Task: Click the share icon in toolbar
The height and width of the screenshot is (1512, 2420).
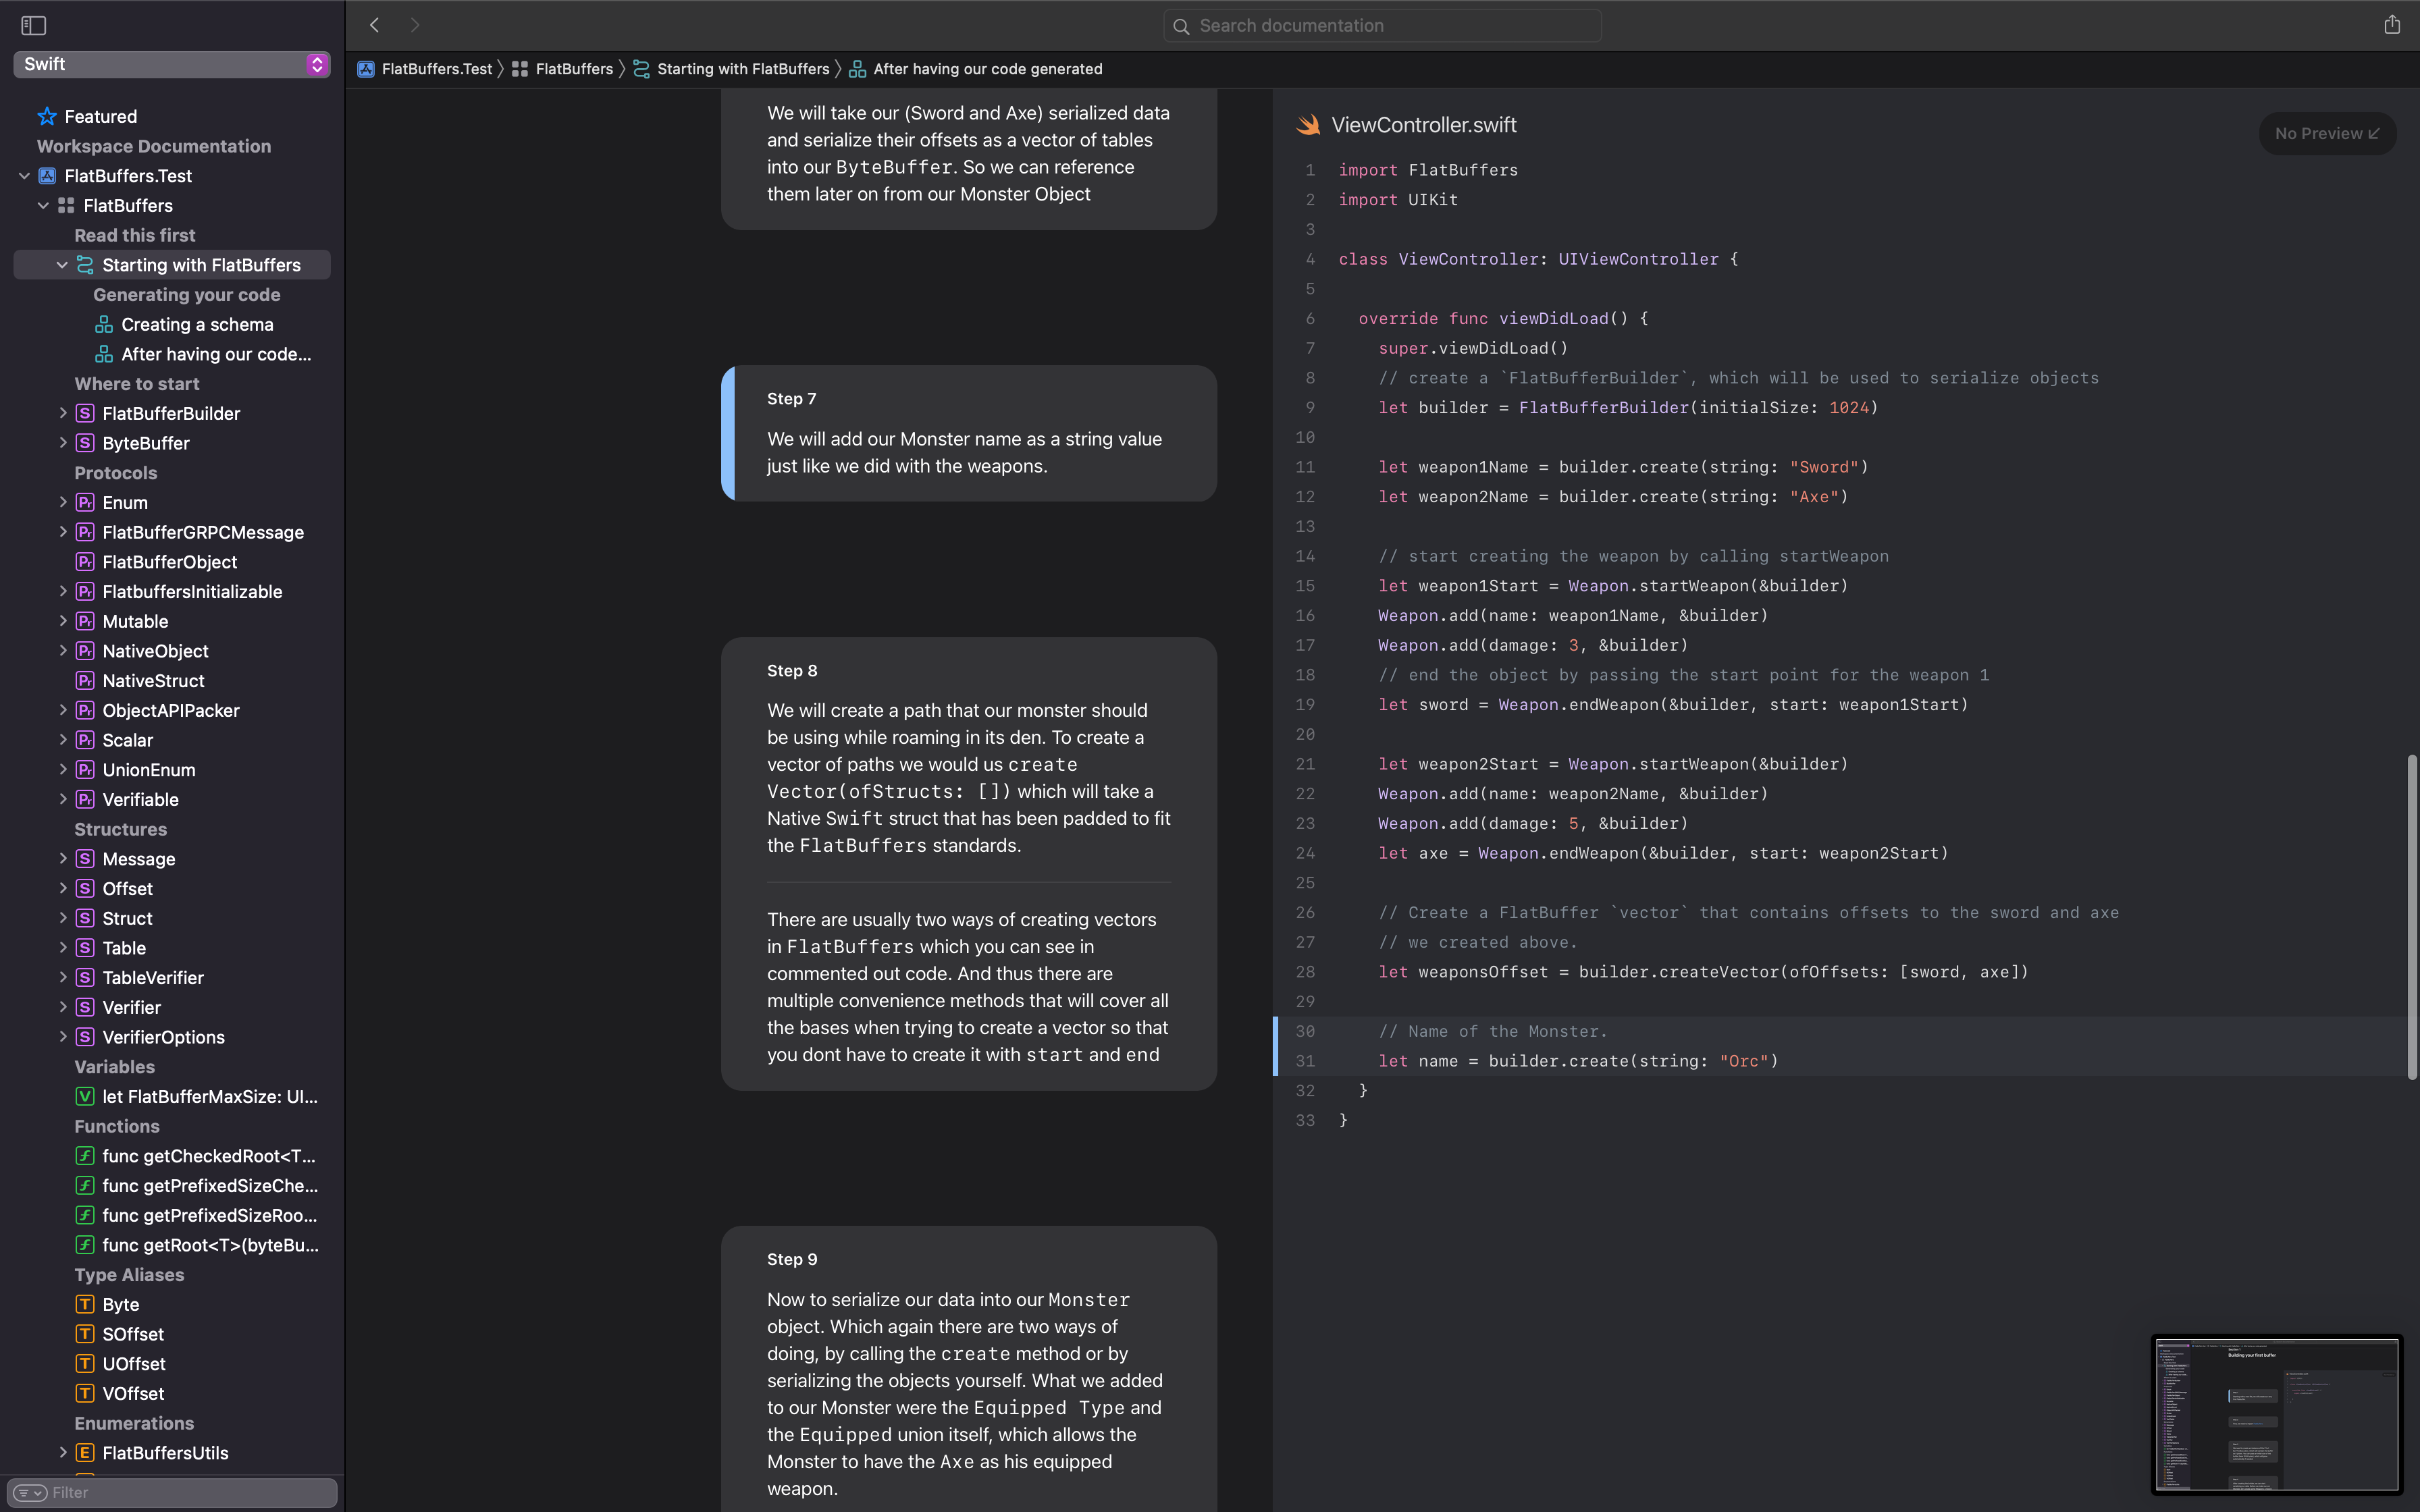Action: point(2391,25)
